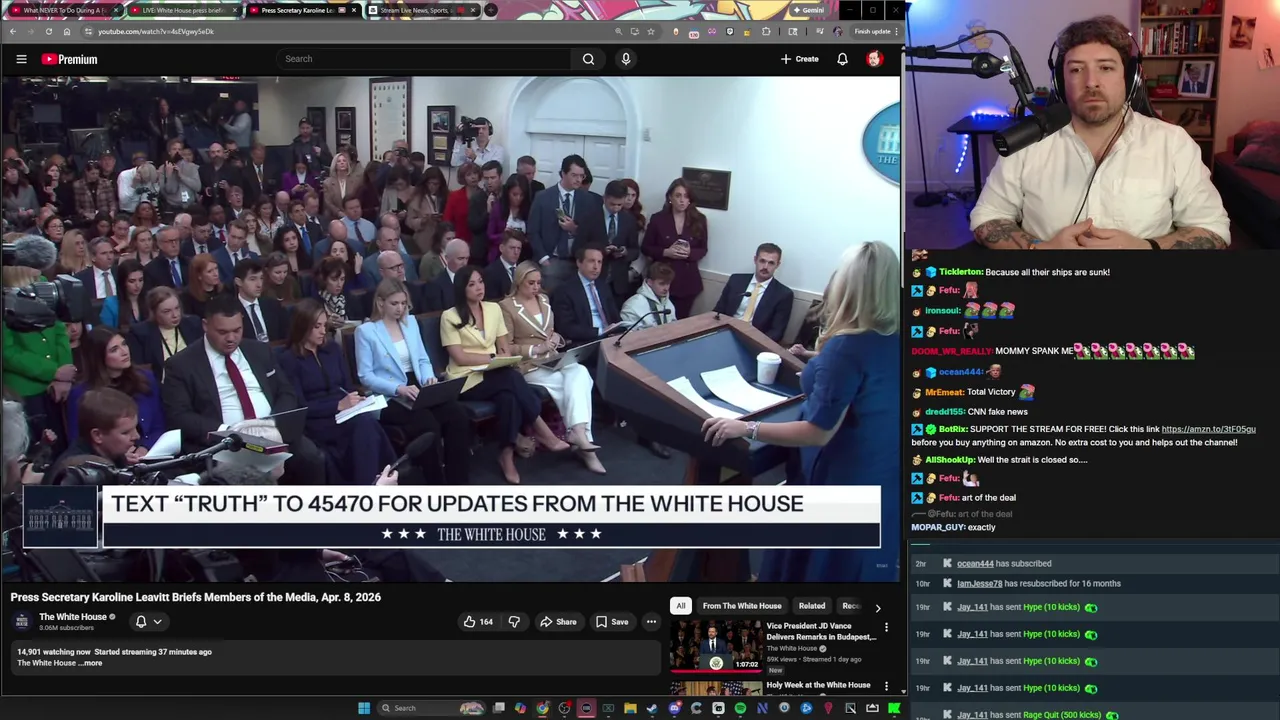Focus the browser address bar URL
The image size is (1280, 720).
pyautogui.click(x=156, y=31)
